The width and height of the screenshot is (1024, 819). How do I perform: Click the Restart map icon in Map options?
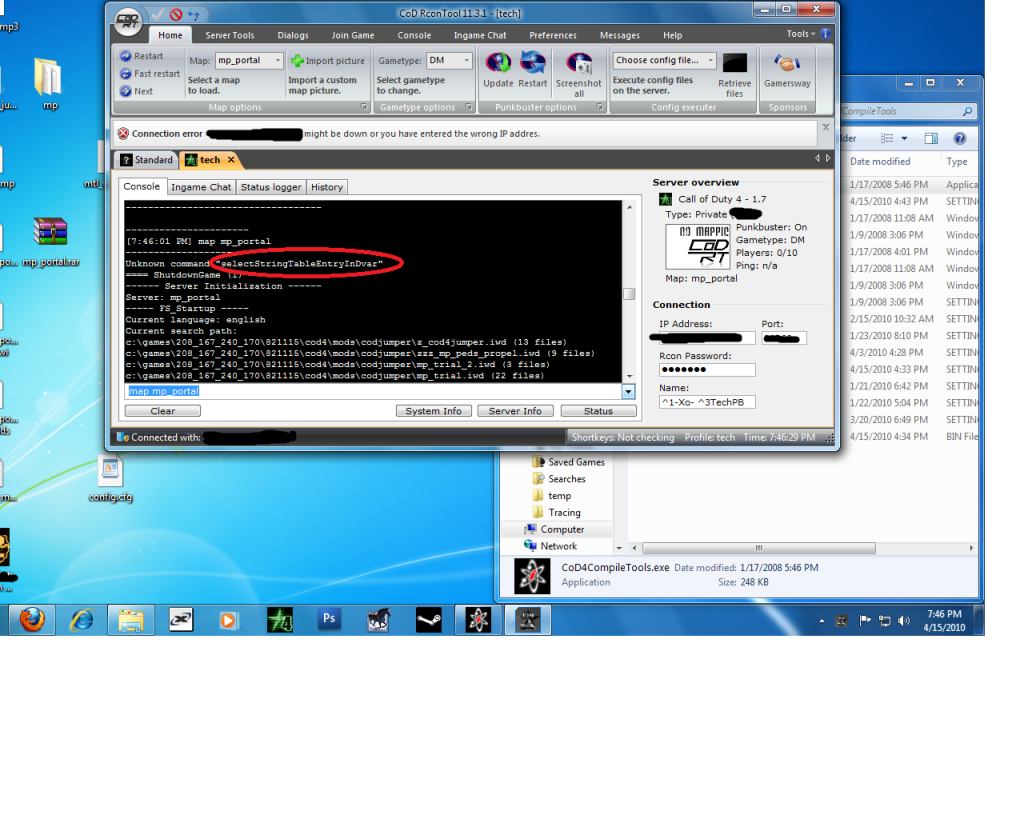click(x=126, y=56)
